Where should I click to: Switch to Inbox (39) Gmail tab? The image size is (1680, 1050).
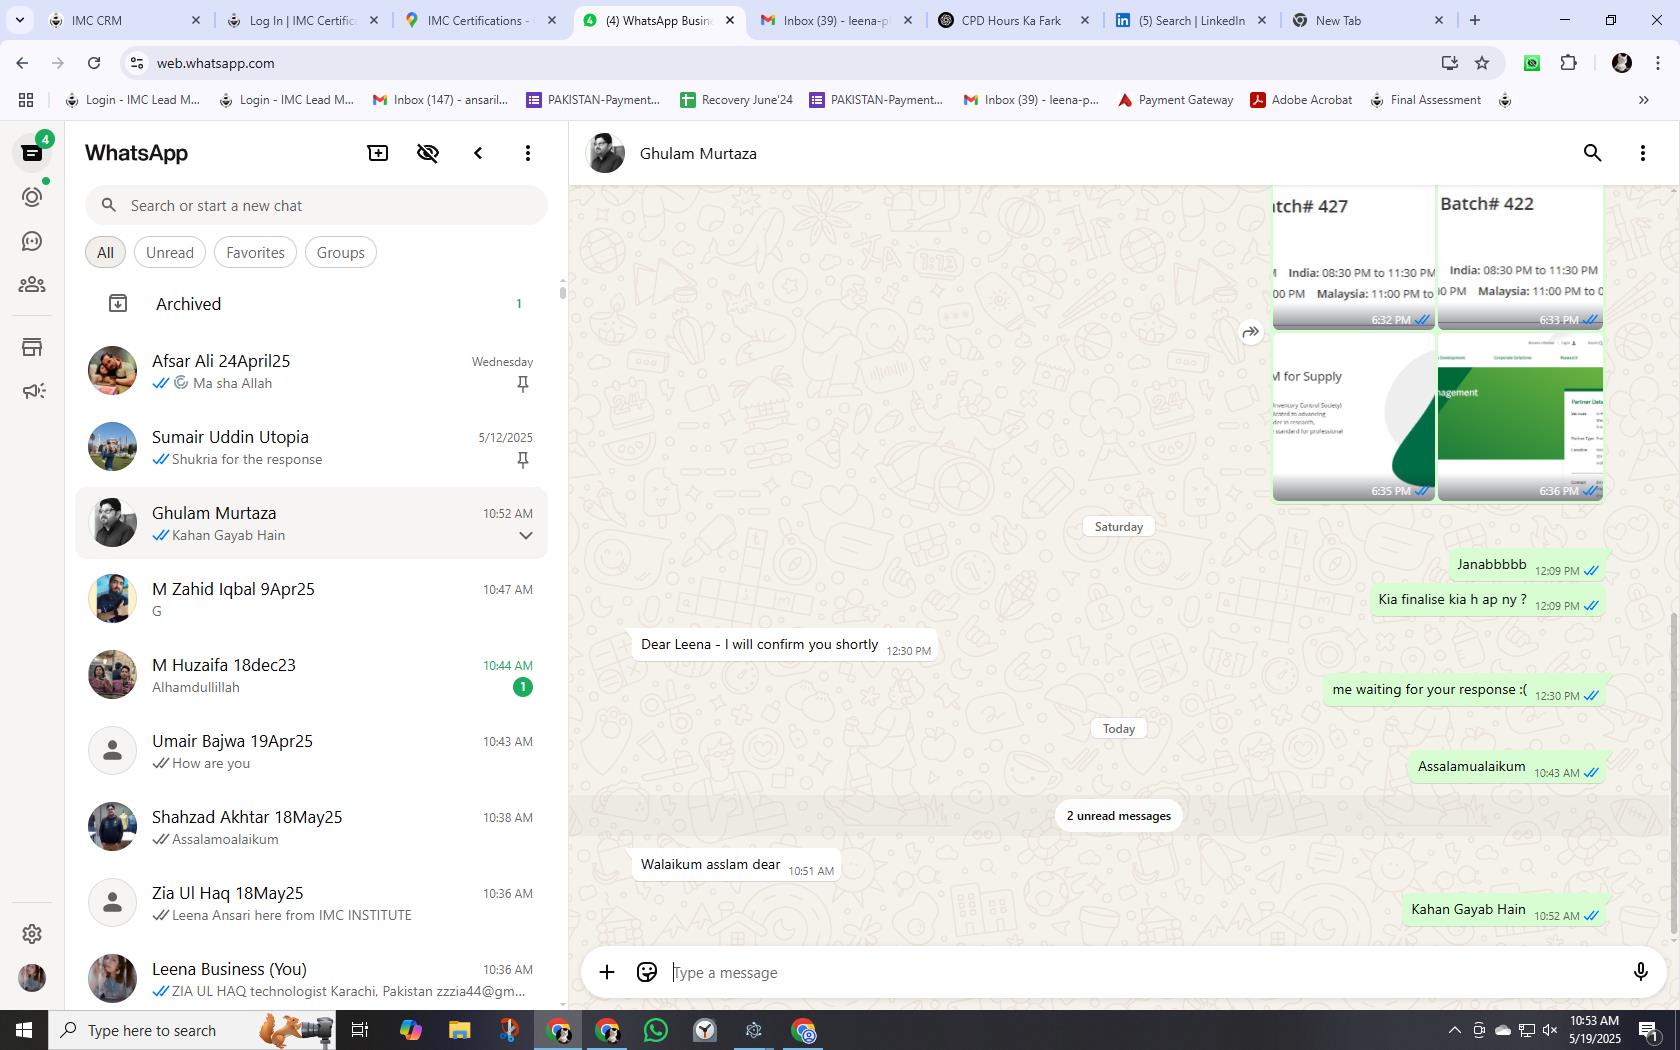click(x=837, y=20)
